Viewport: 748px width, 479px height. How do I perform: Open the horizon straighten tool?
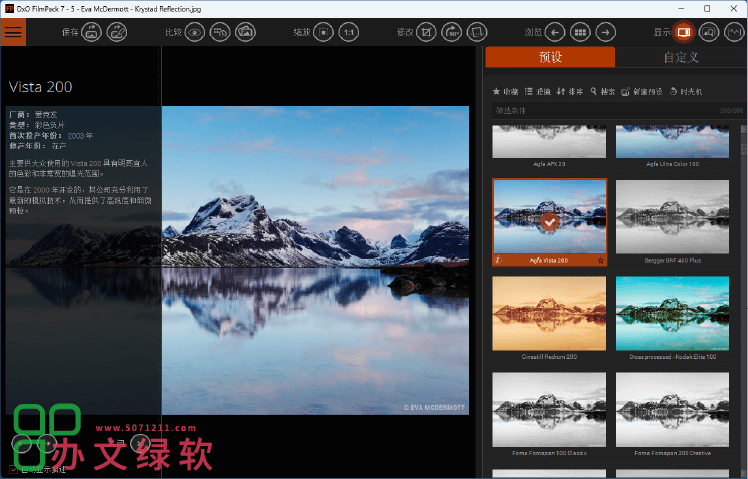coord(477,32)
